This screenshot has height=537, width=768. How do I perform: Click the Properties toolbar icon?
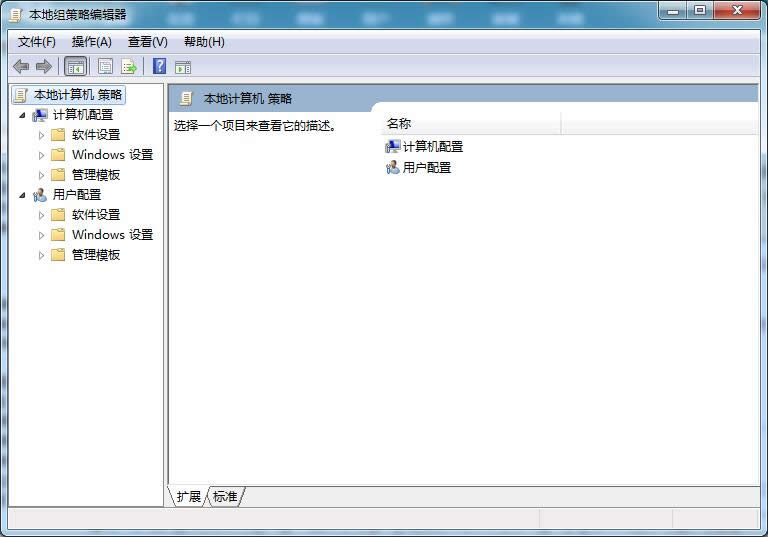[x=105, y=66]
